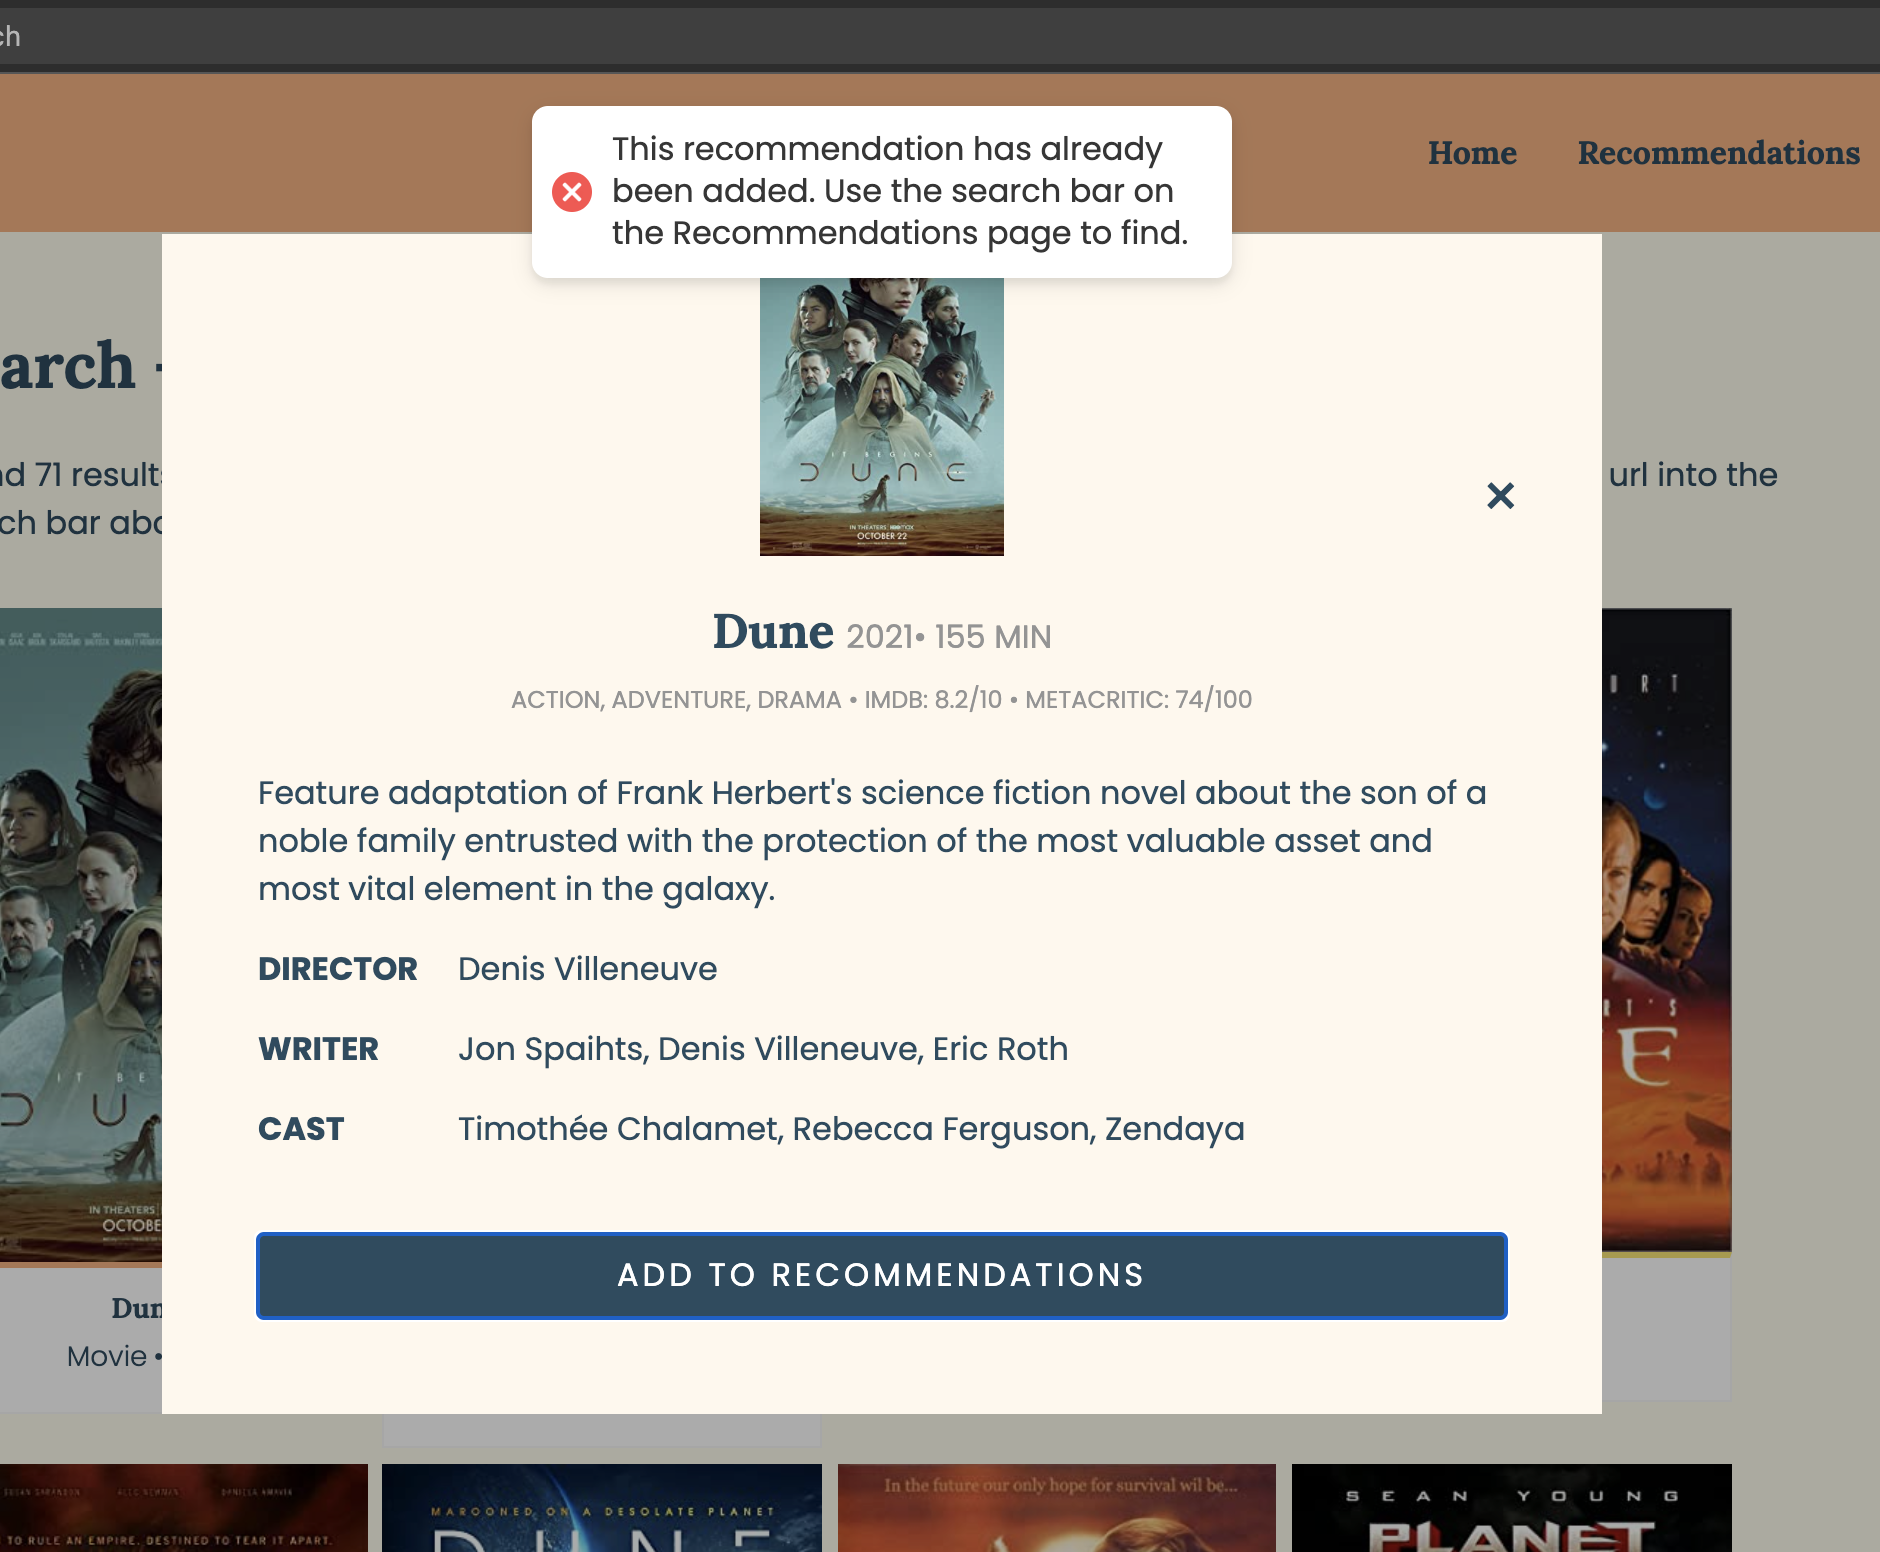The image size is (1880, 1552).
Task: Click the writers list text
Action: [x=763, y=1049]
